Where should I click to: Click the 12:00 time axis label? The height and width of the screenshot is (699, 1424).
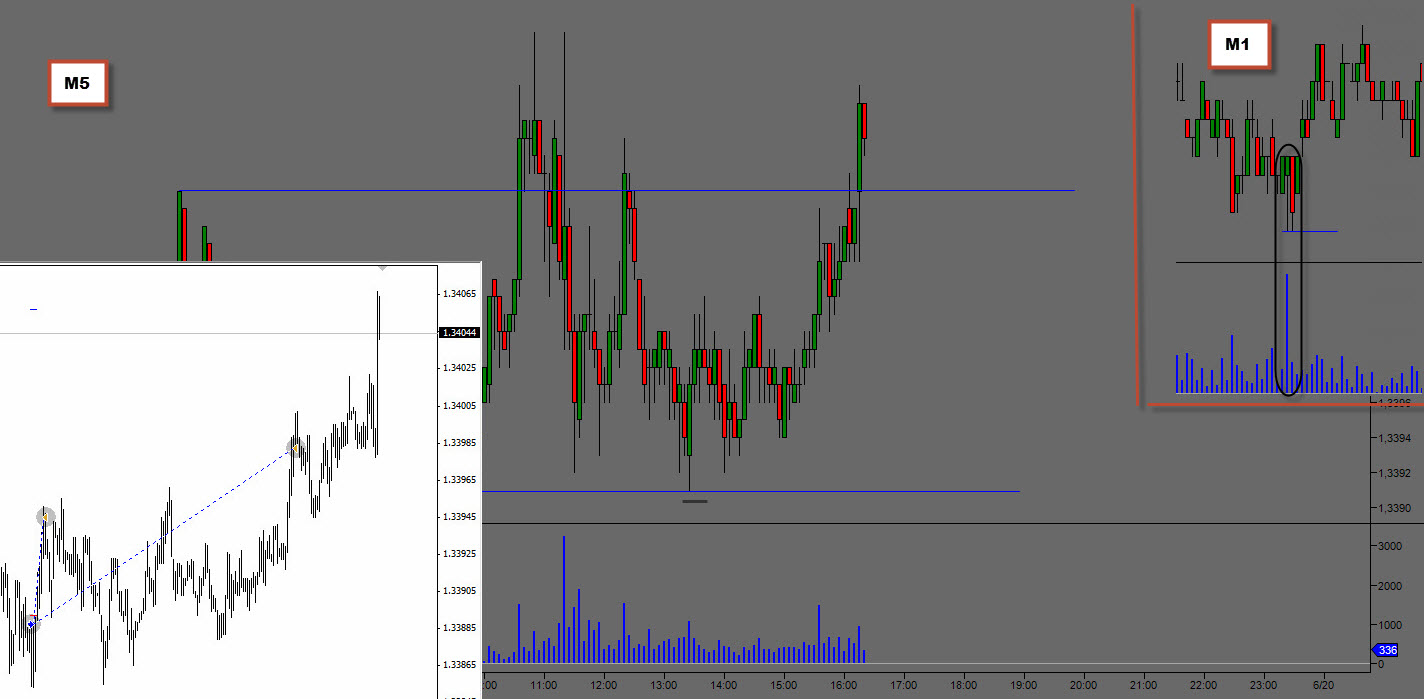pos(604,686)
